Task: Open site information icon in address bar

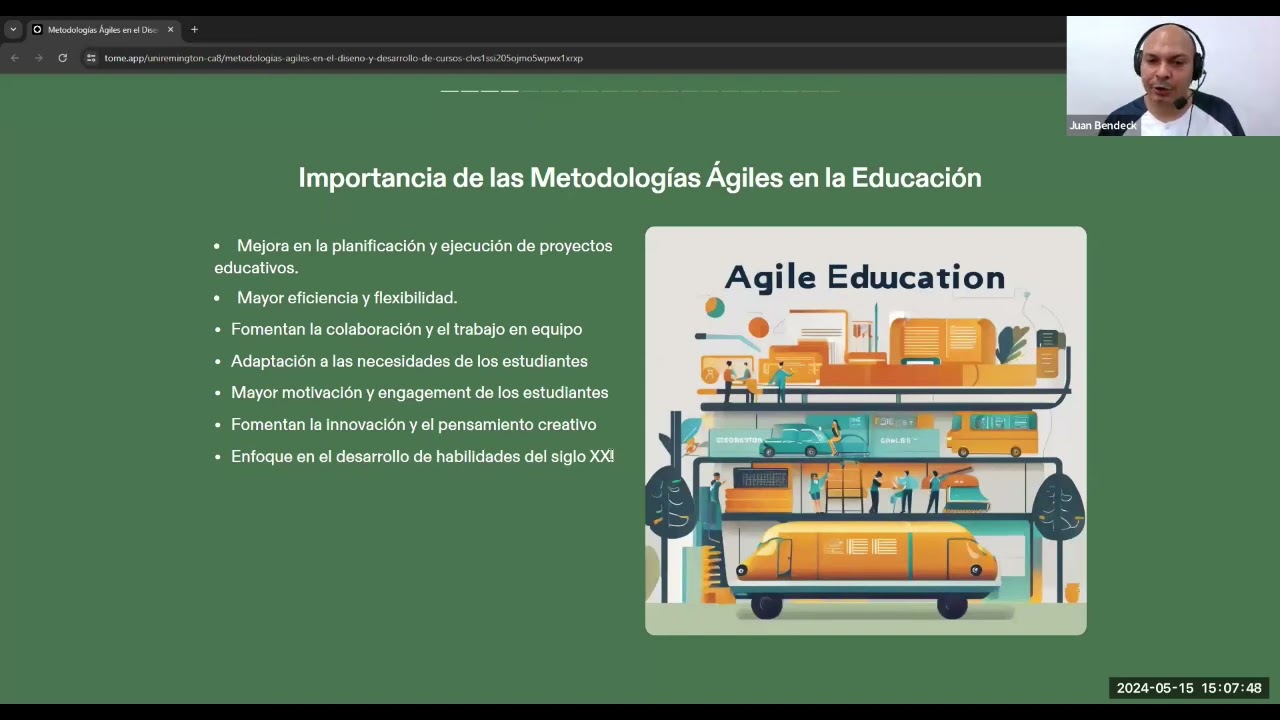Action: [91, 58]
